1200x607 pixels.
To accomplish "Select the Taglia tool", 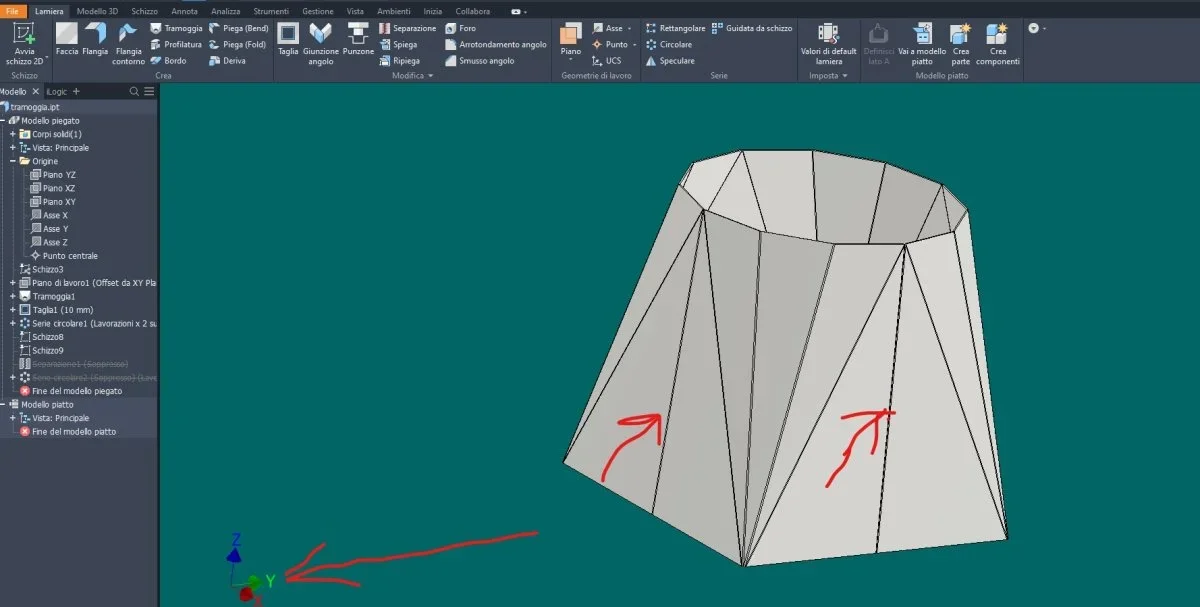I will (x=288, y=39).
